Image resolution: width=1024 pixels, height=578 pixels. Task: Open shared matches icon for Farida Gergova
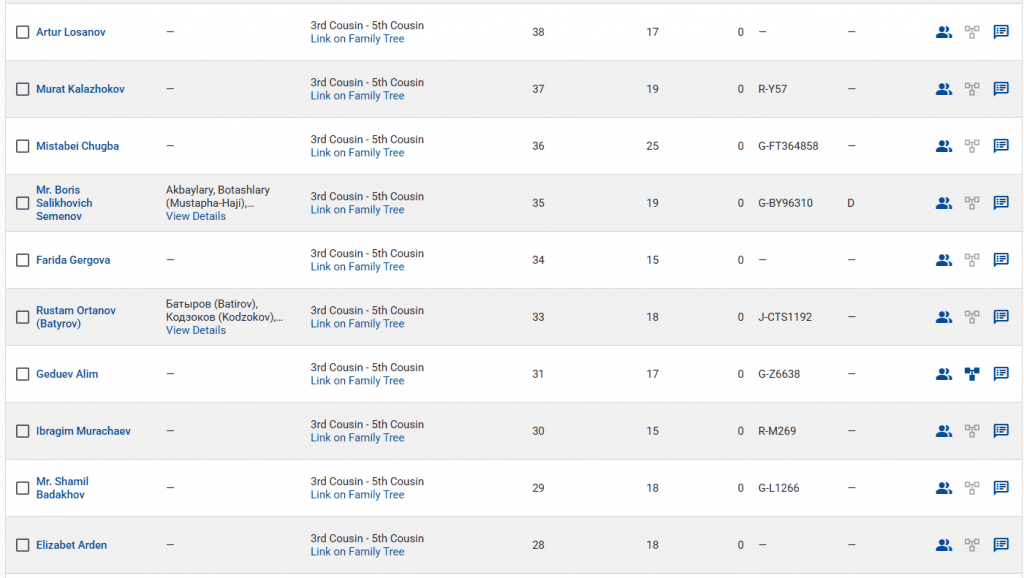[x=943, y=260]
